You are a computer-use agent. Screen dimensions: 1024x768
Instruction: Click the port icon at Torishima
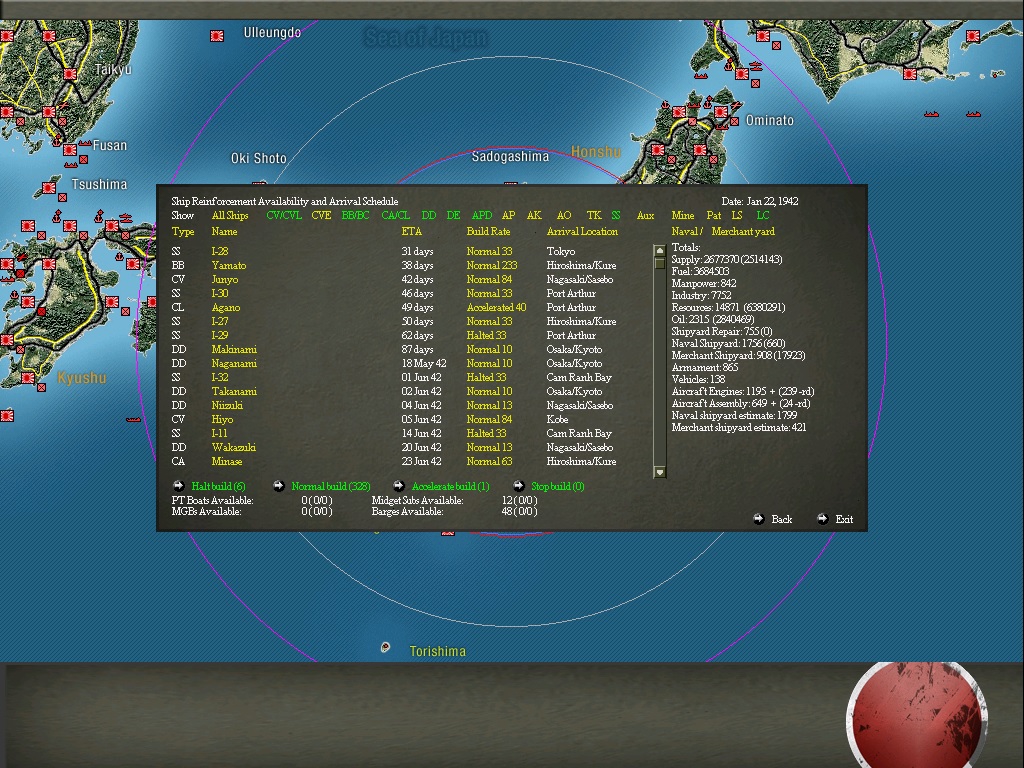pyautogui.click(x=385, y=648)
